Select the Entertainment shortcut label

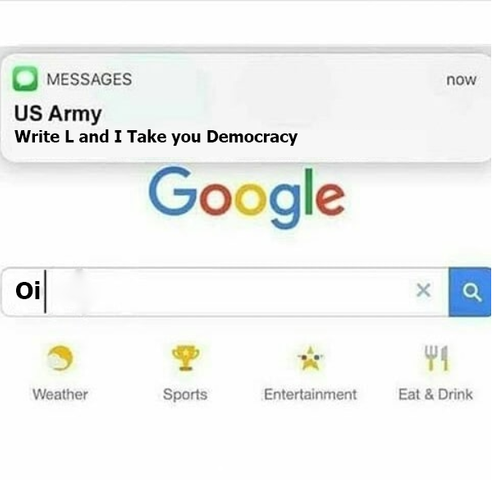(x=310, y=394)
